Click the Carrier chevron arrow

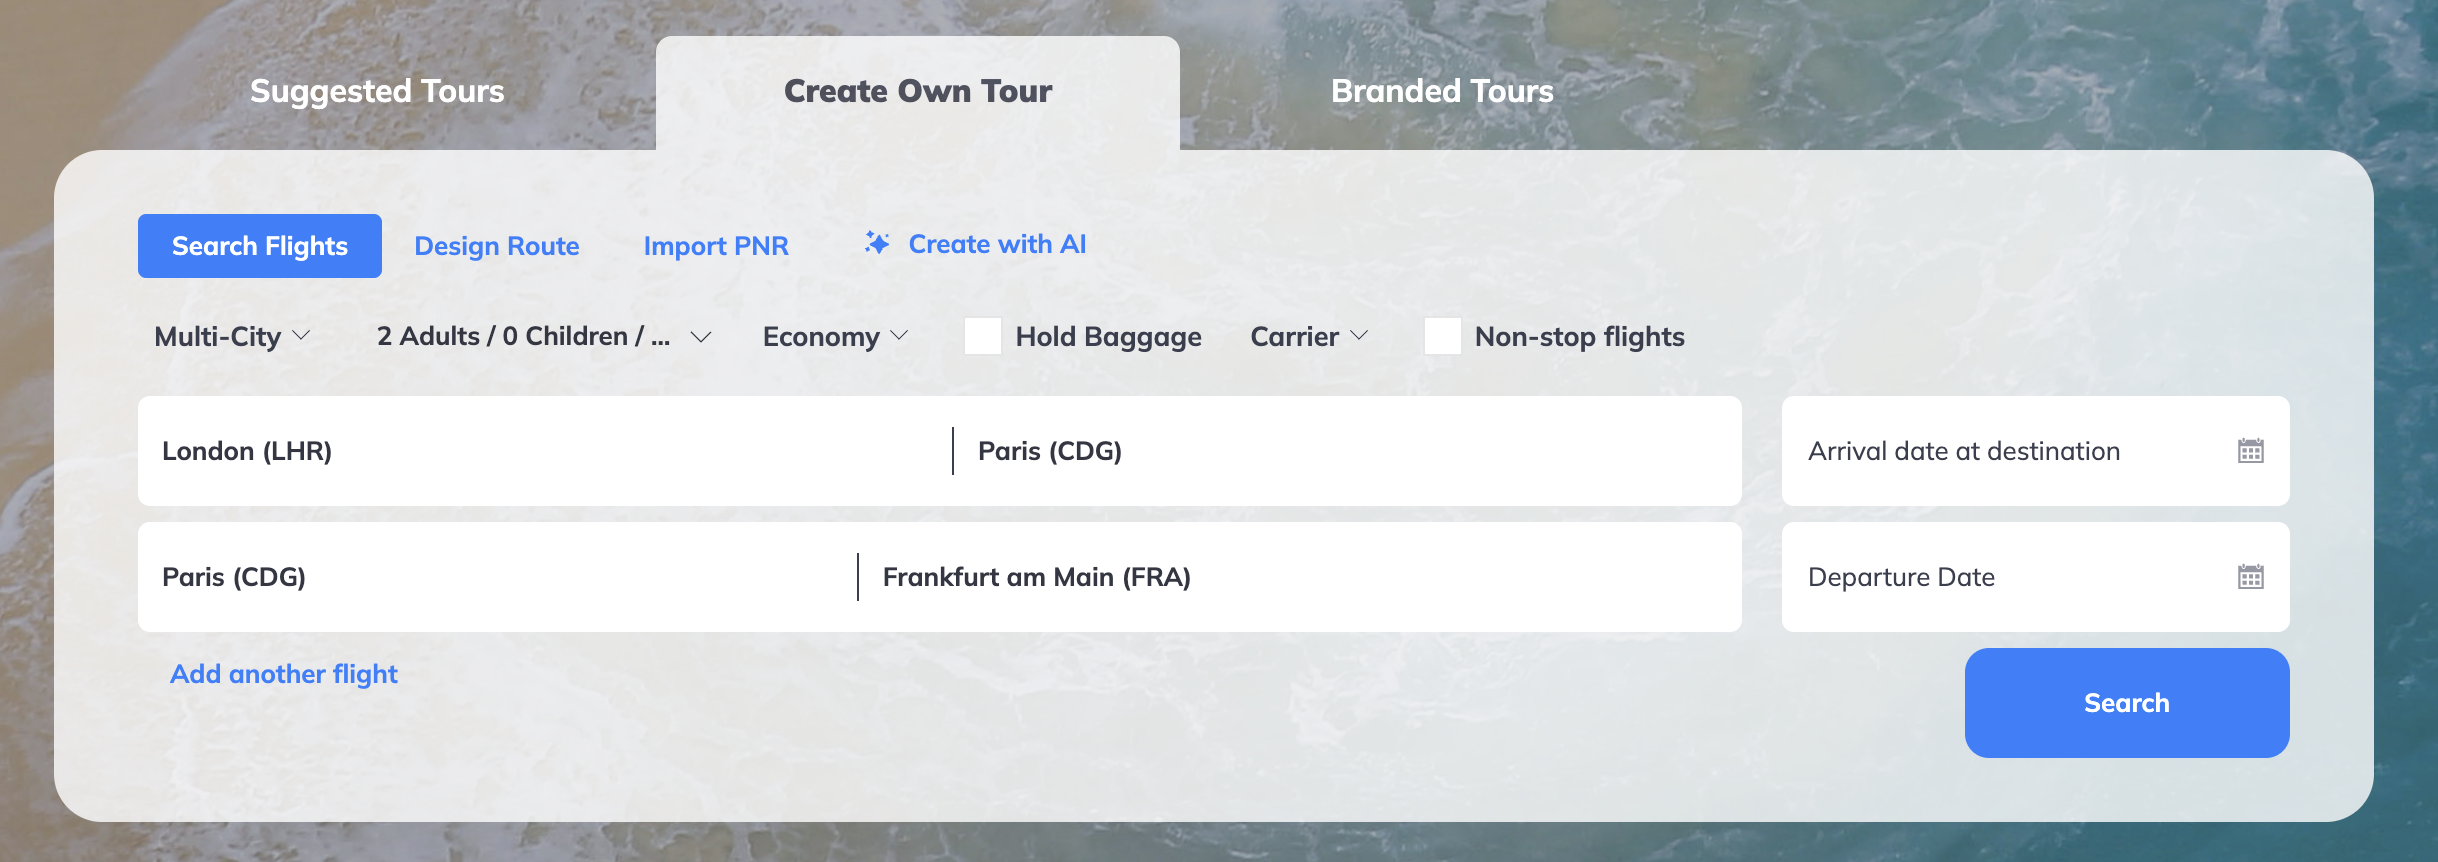pyautogui.click(x=1359, y=336)
